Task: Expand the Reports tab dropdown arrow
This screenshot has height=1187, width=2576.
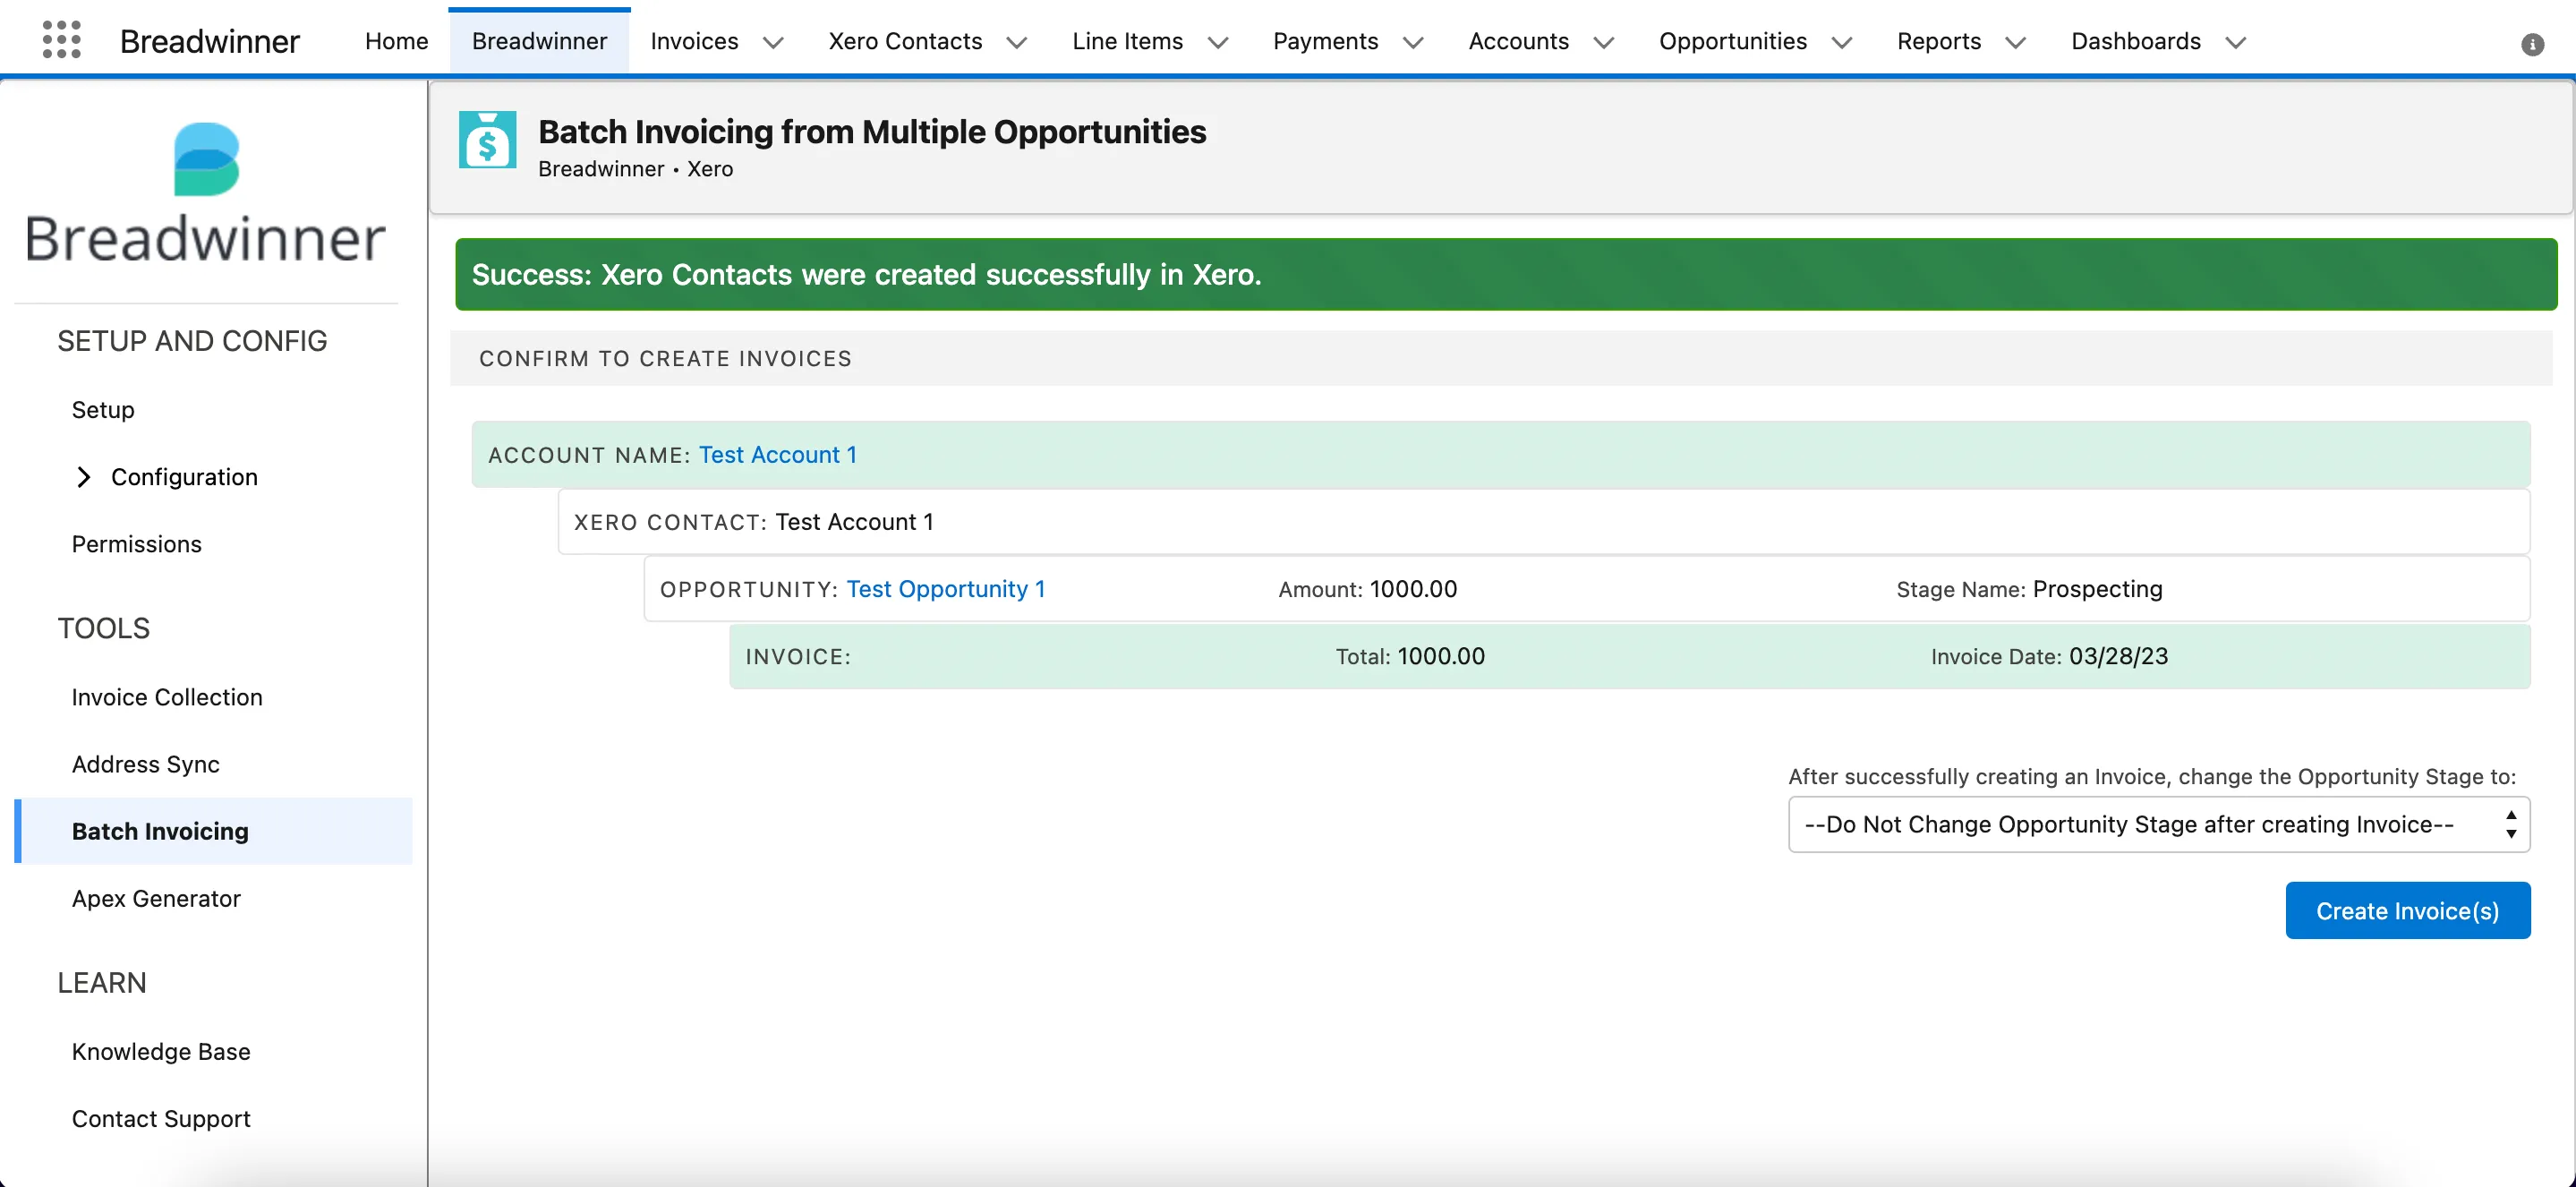Action: 2016,42
